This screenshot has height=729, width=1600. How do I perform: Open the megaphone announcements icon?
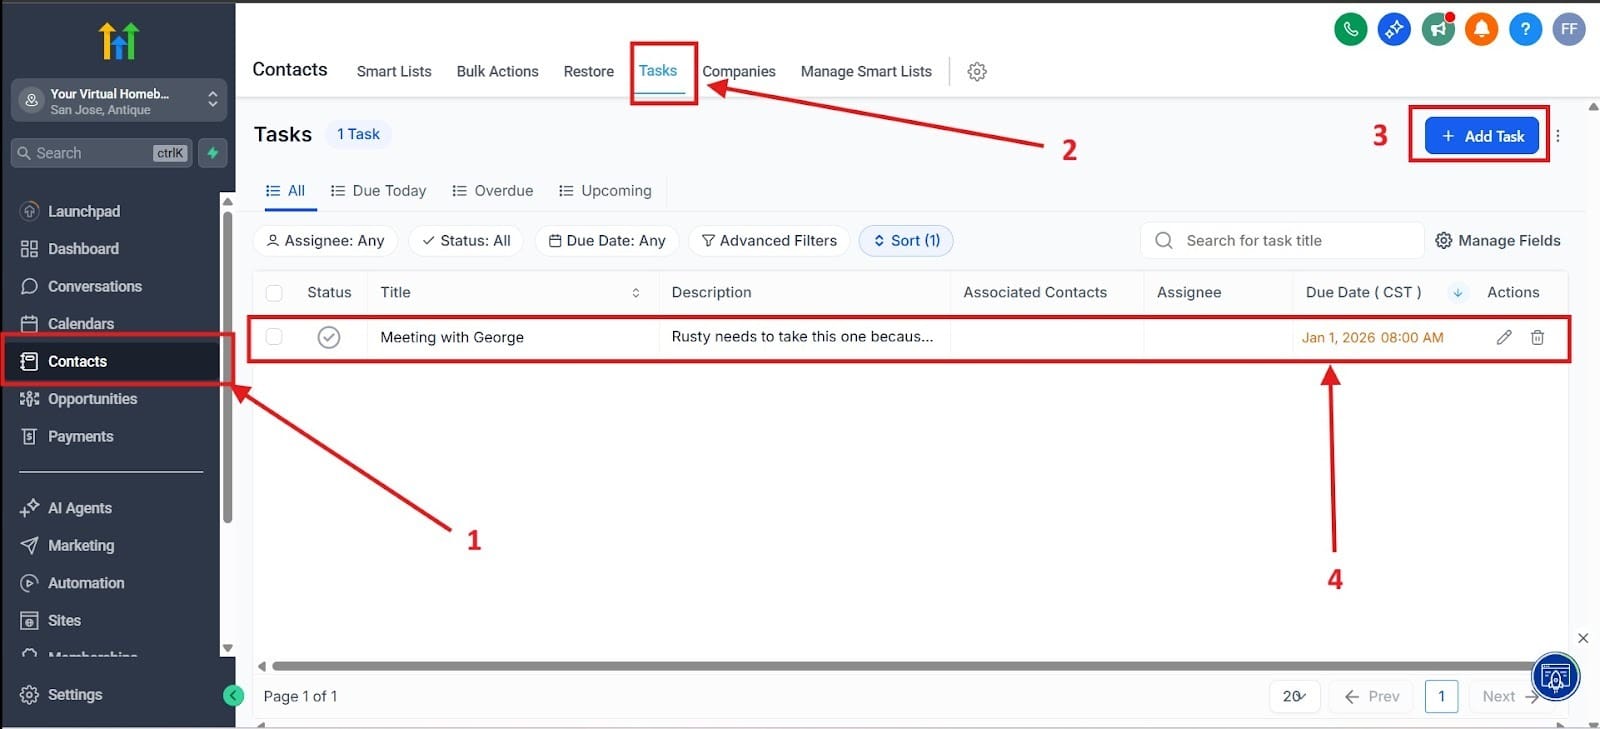pyautogui.click(x=1438, y=29)
